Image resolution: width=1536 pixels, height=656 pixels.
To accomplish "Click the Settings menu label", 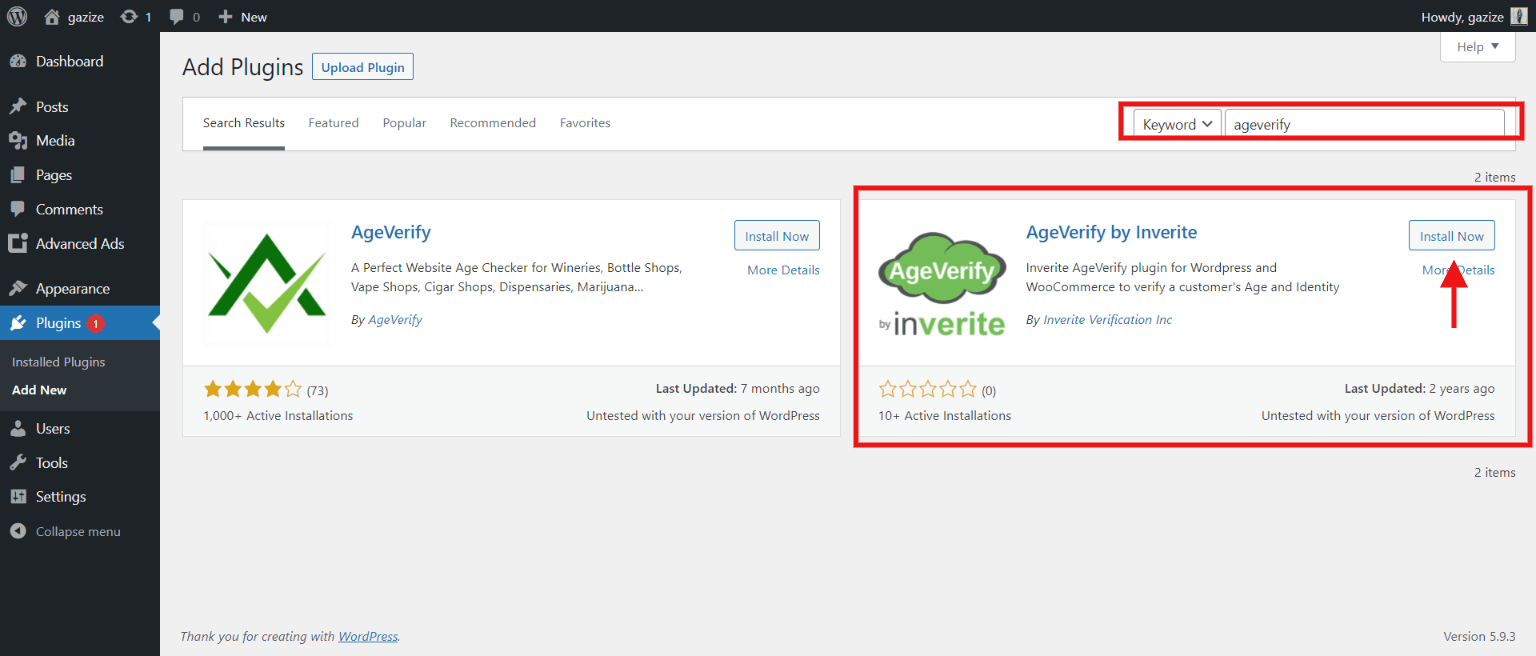I will tap(61, 496).
